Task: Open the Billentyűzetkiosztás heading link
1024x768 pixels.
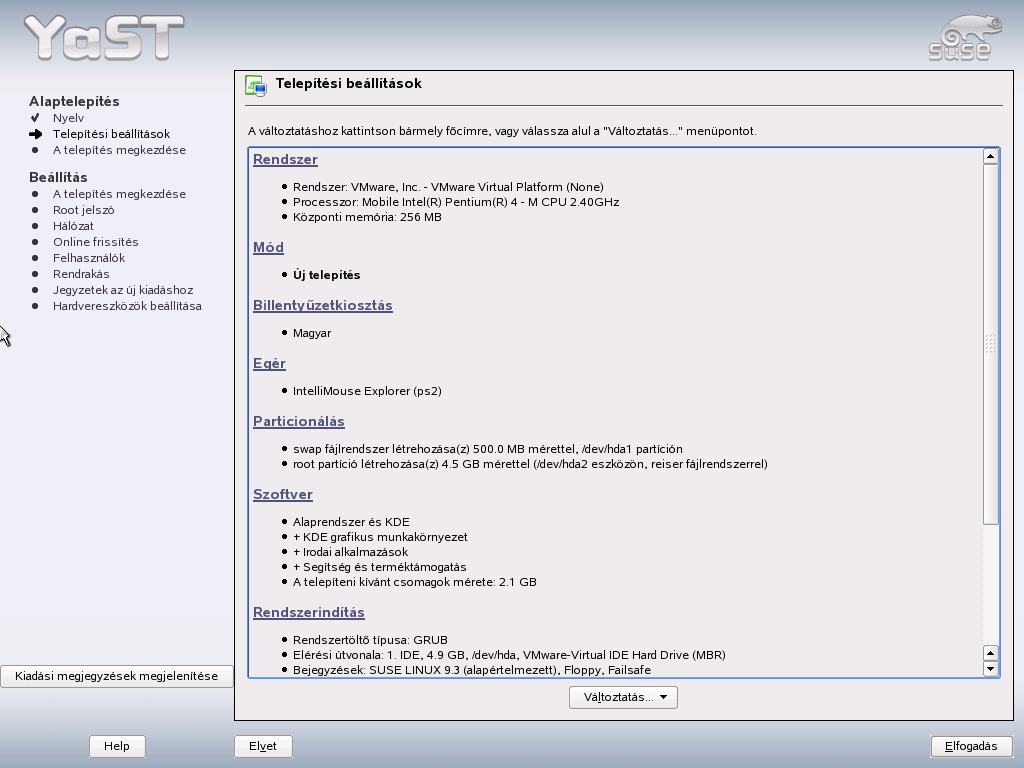Action: [x=323, y=305]
